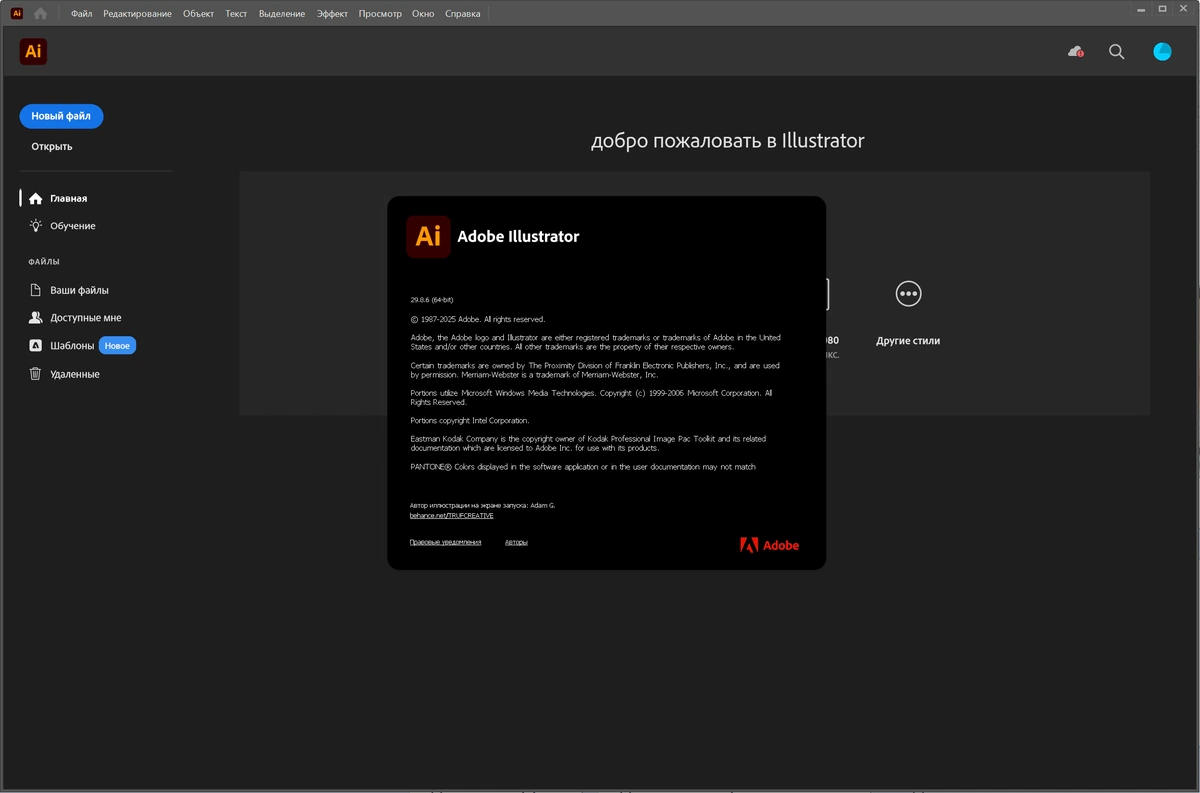Open the Выделение menu
The image size is (1200, 793).
pos(282,14)
